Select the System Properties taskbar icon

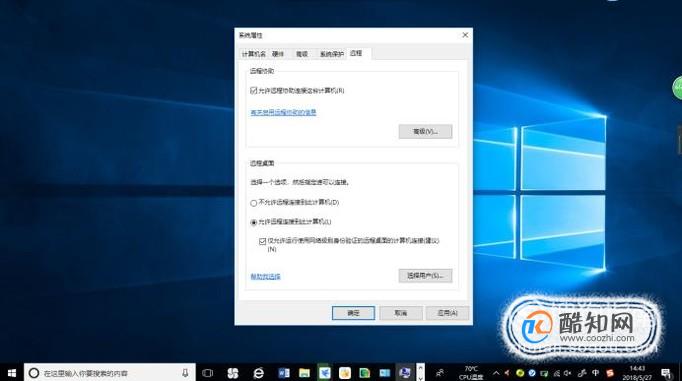[405, 373]
